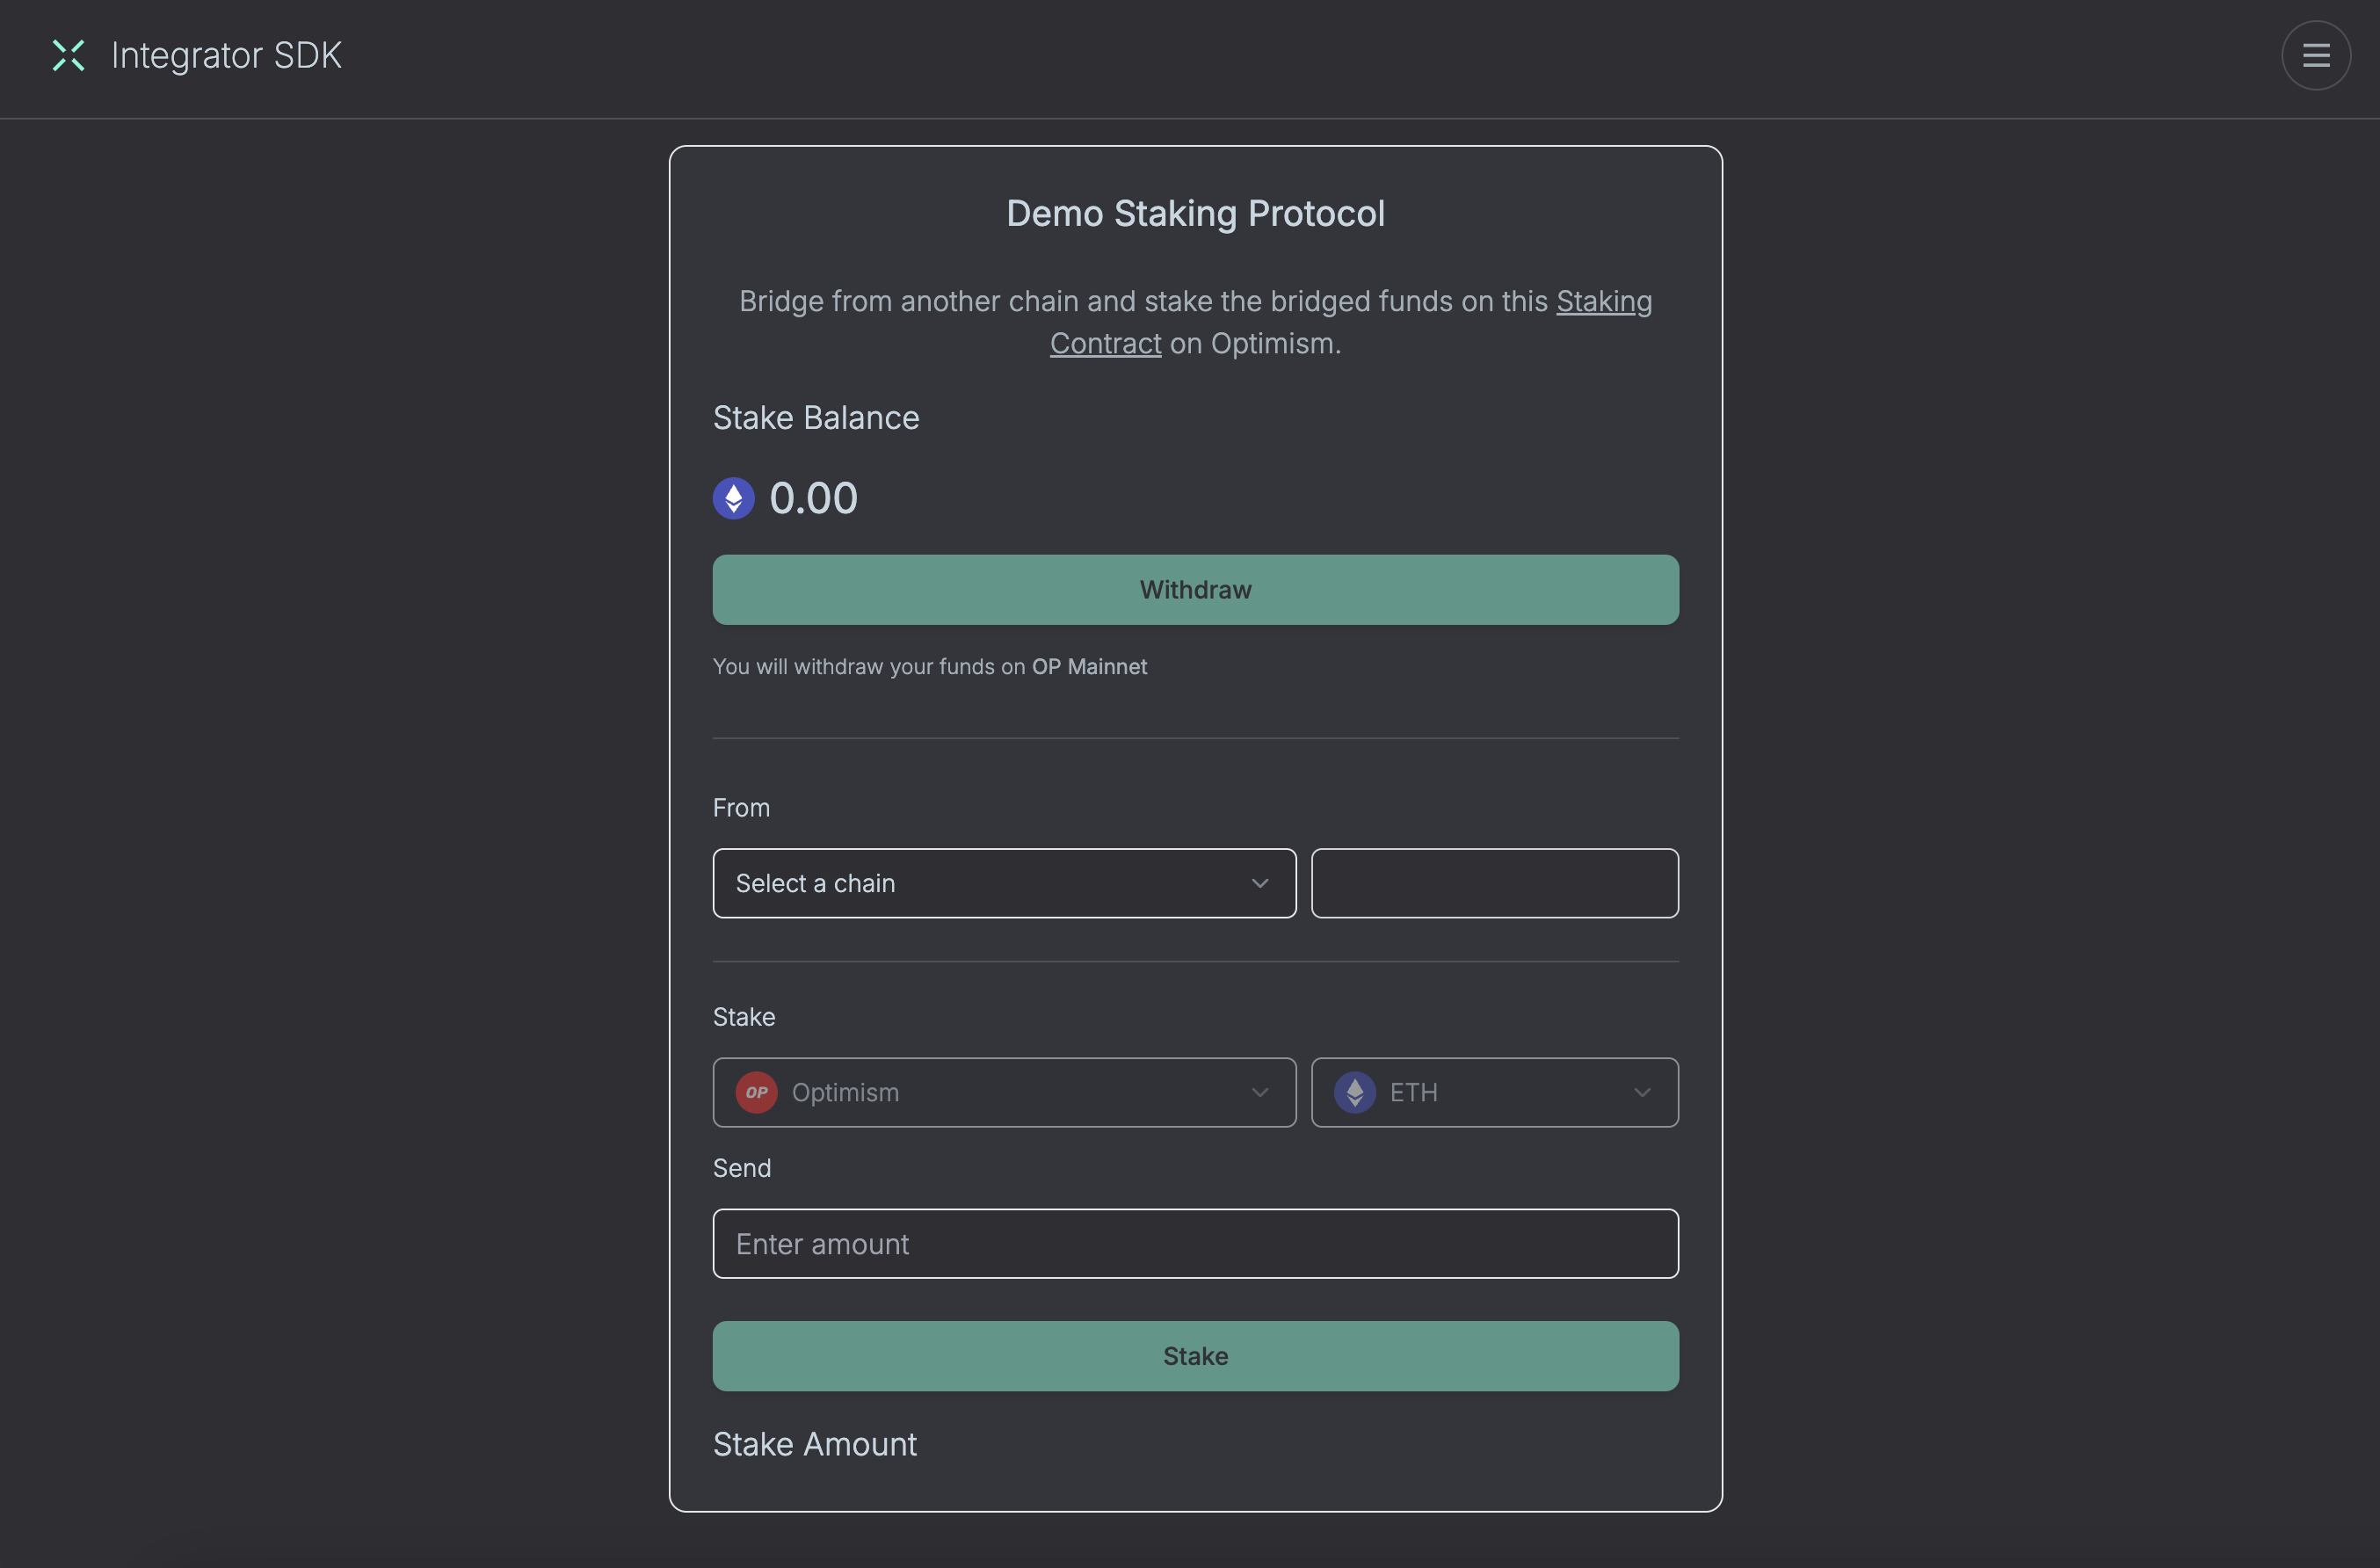Click the 0.00 stake balance value

[813, 498]
